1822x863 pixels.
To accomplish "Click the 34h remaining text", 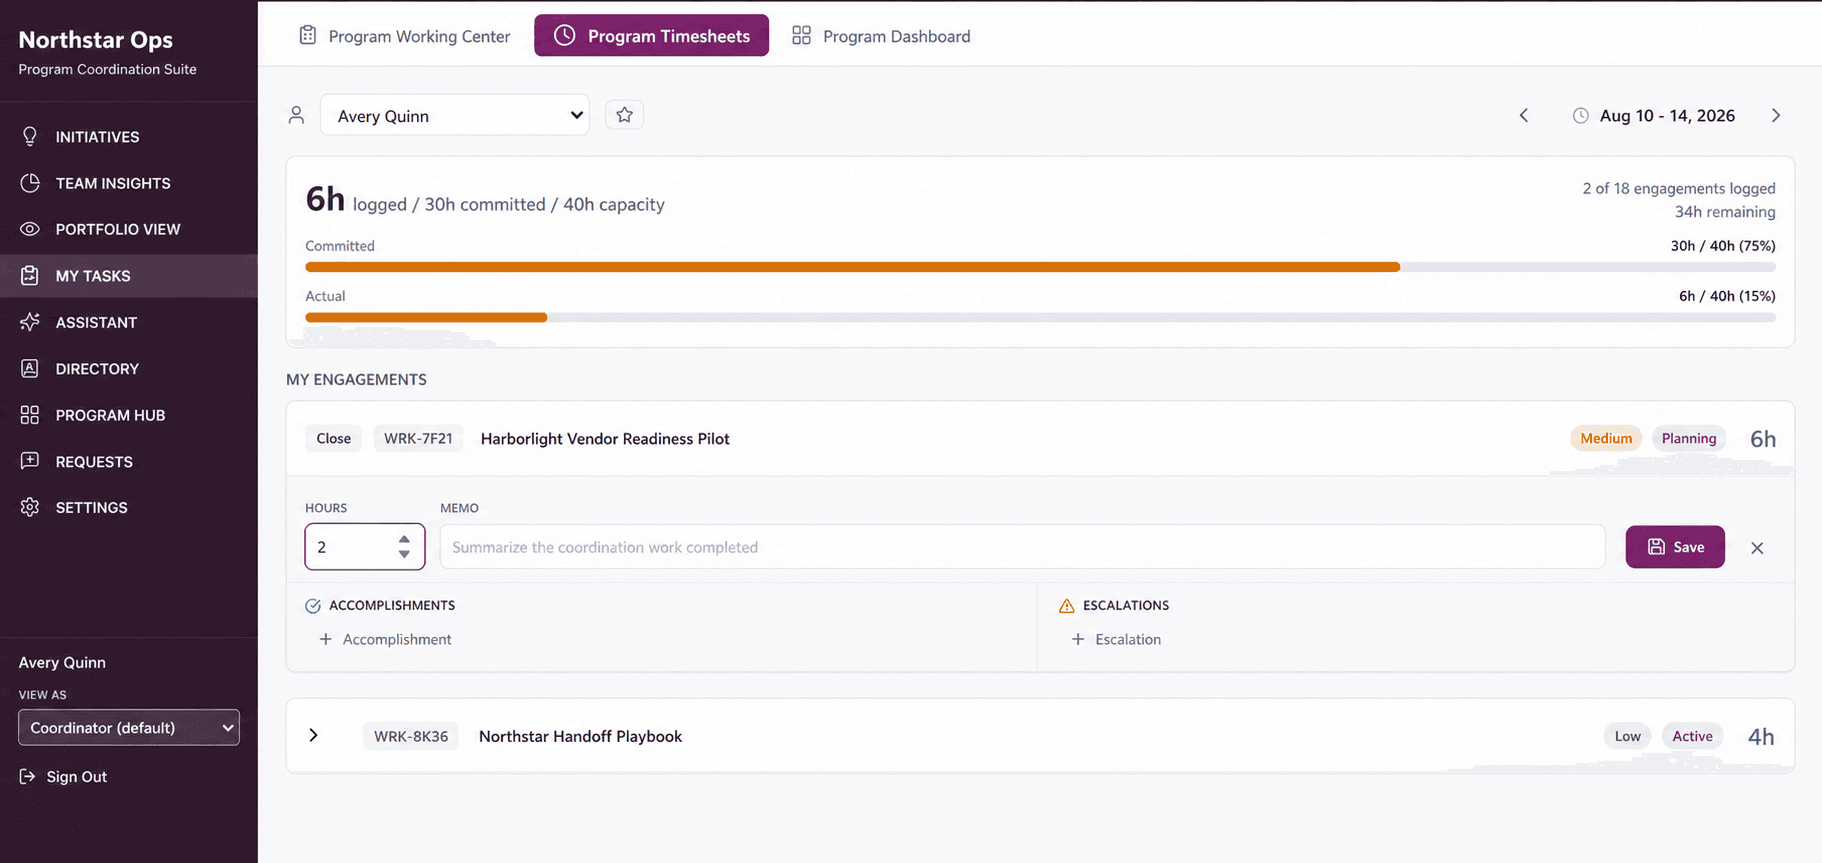I will (1725, 212).
